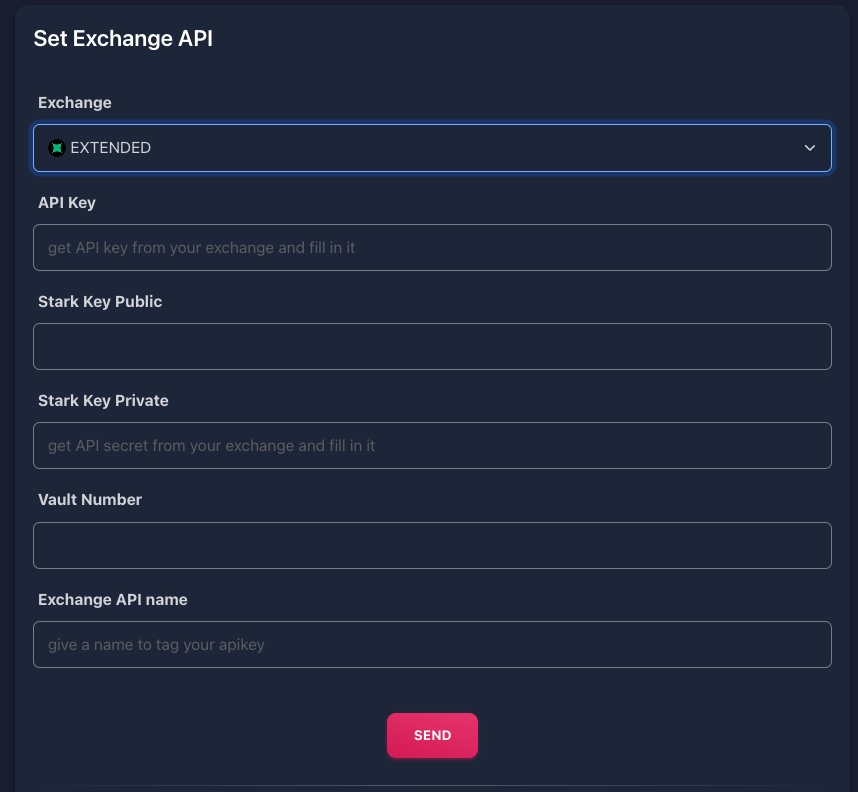
Task: Click the EXTENDED text in exchange selector
Action: point(111,148)
